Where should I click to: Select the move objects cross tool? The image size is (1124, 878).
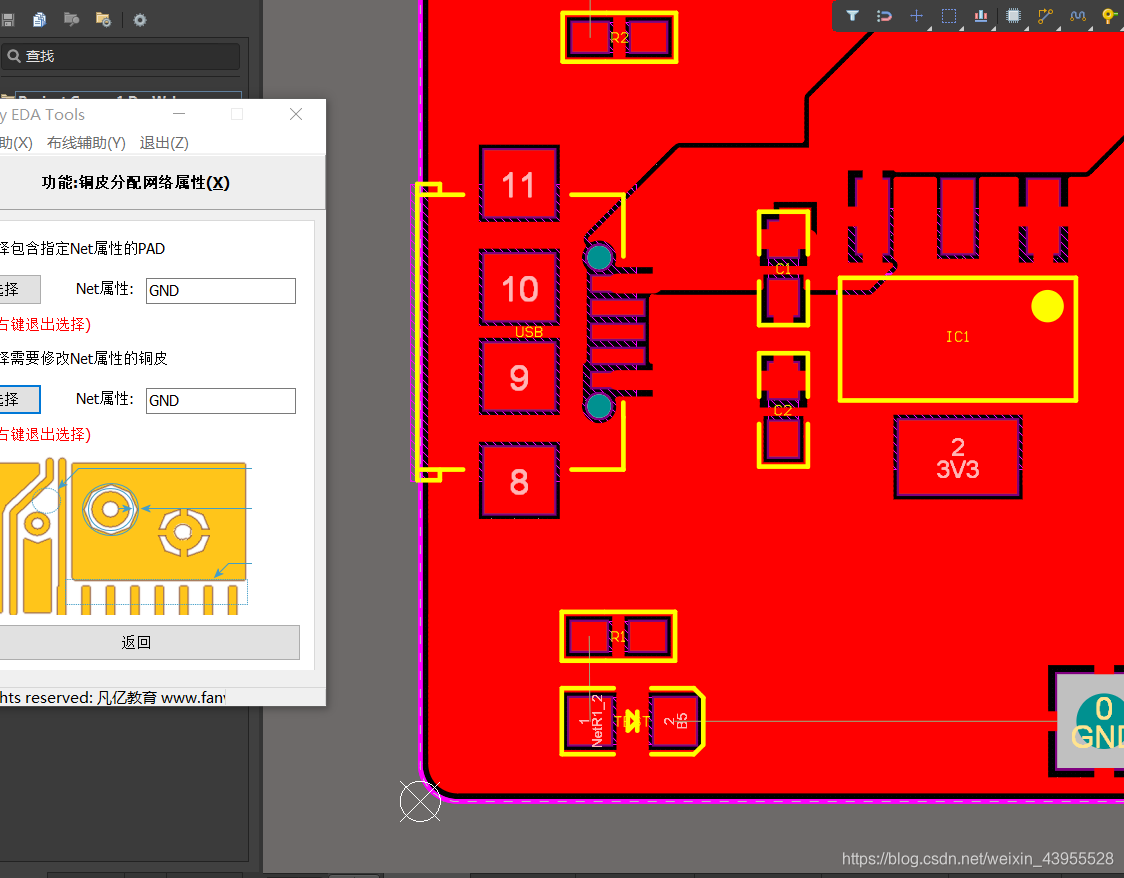point(916,16)
